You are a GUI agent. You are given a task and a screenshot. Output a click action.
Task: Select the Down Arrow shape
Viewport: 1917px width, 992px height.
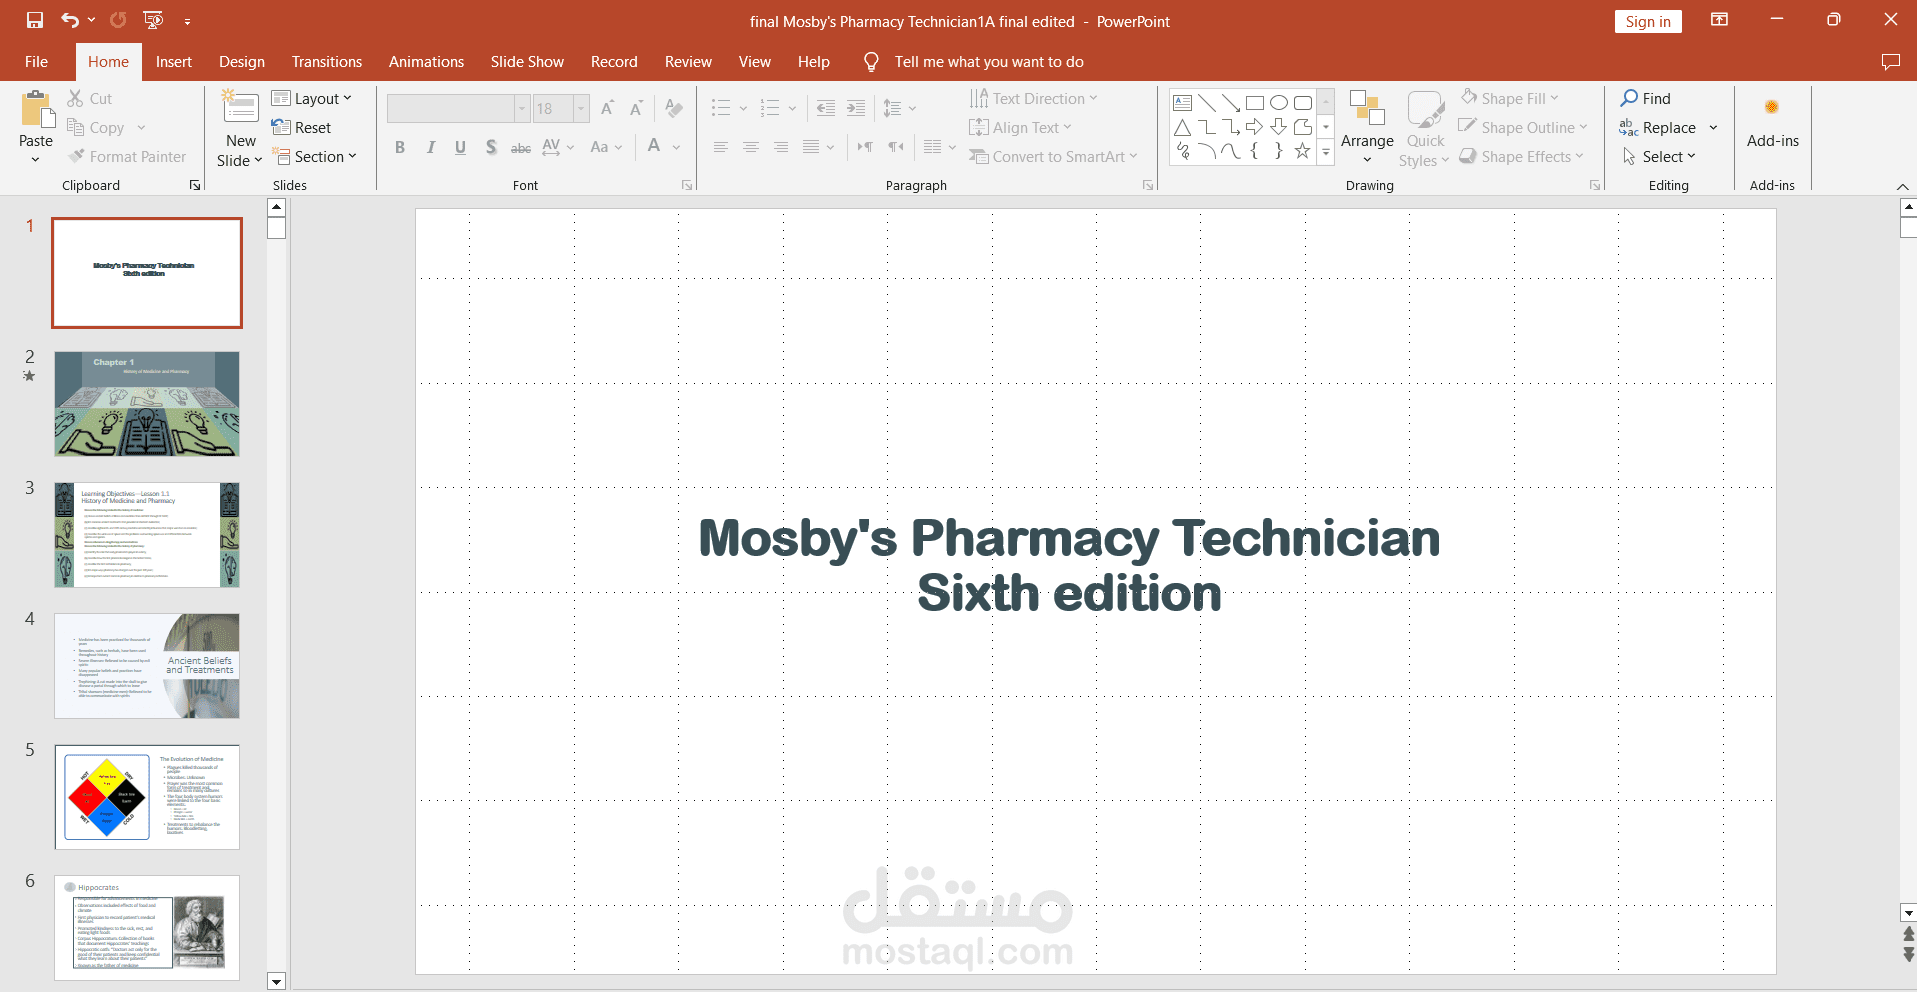[1278, 127]
